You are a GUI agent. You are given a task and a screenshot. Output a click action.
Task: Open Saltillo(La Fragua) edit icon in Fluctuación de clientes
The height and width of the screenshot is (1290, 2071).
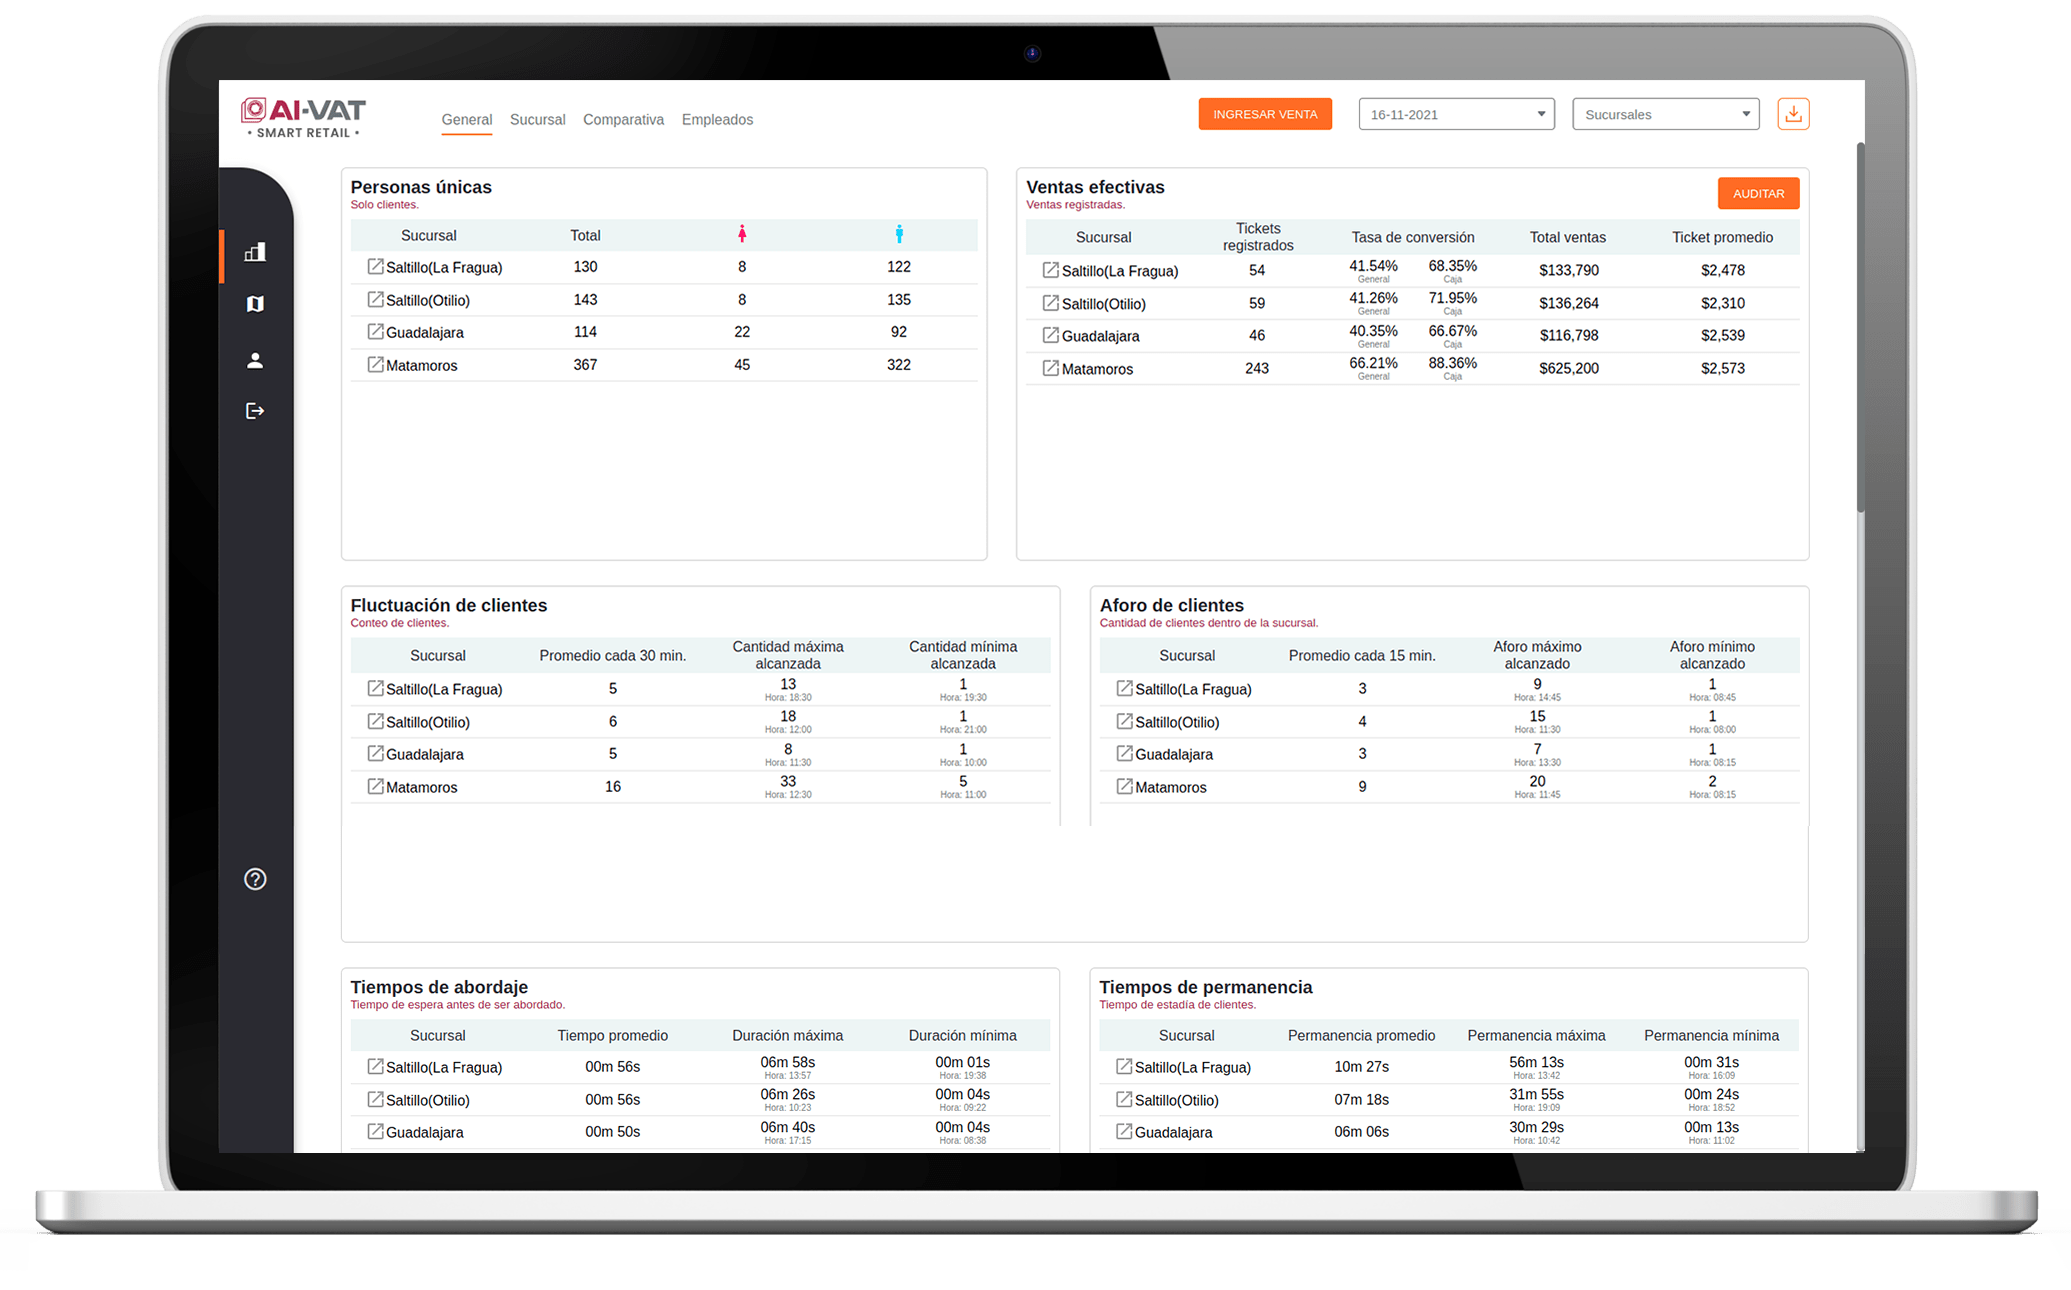click(375, 688)
